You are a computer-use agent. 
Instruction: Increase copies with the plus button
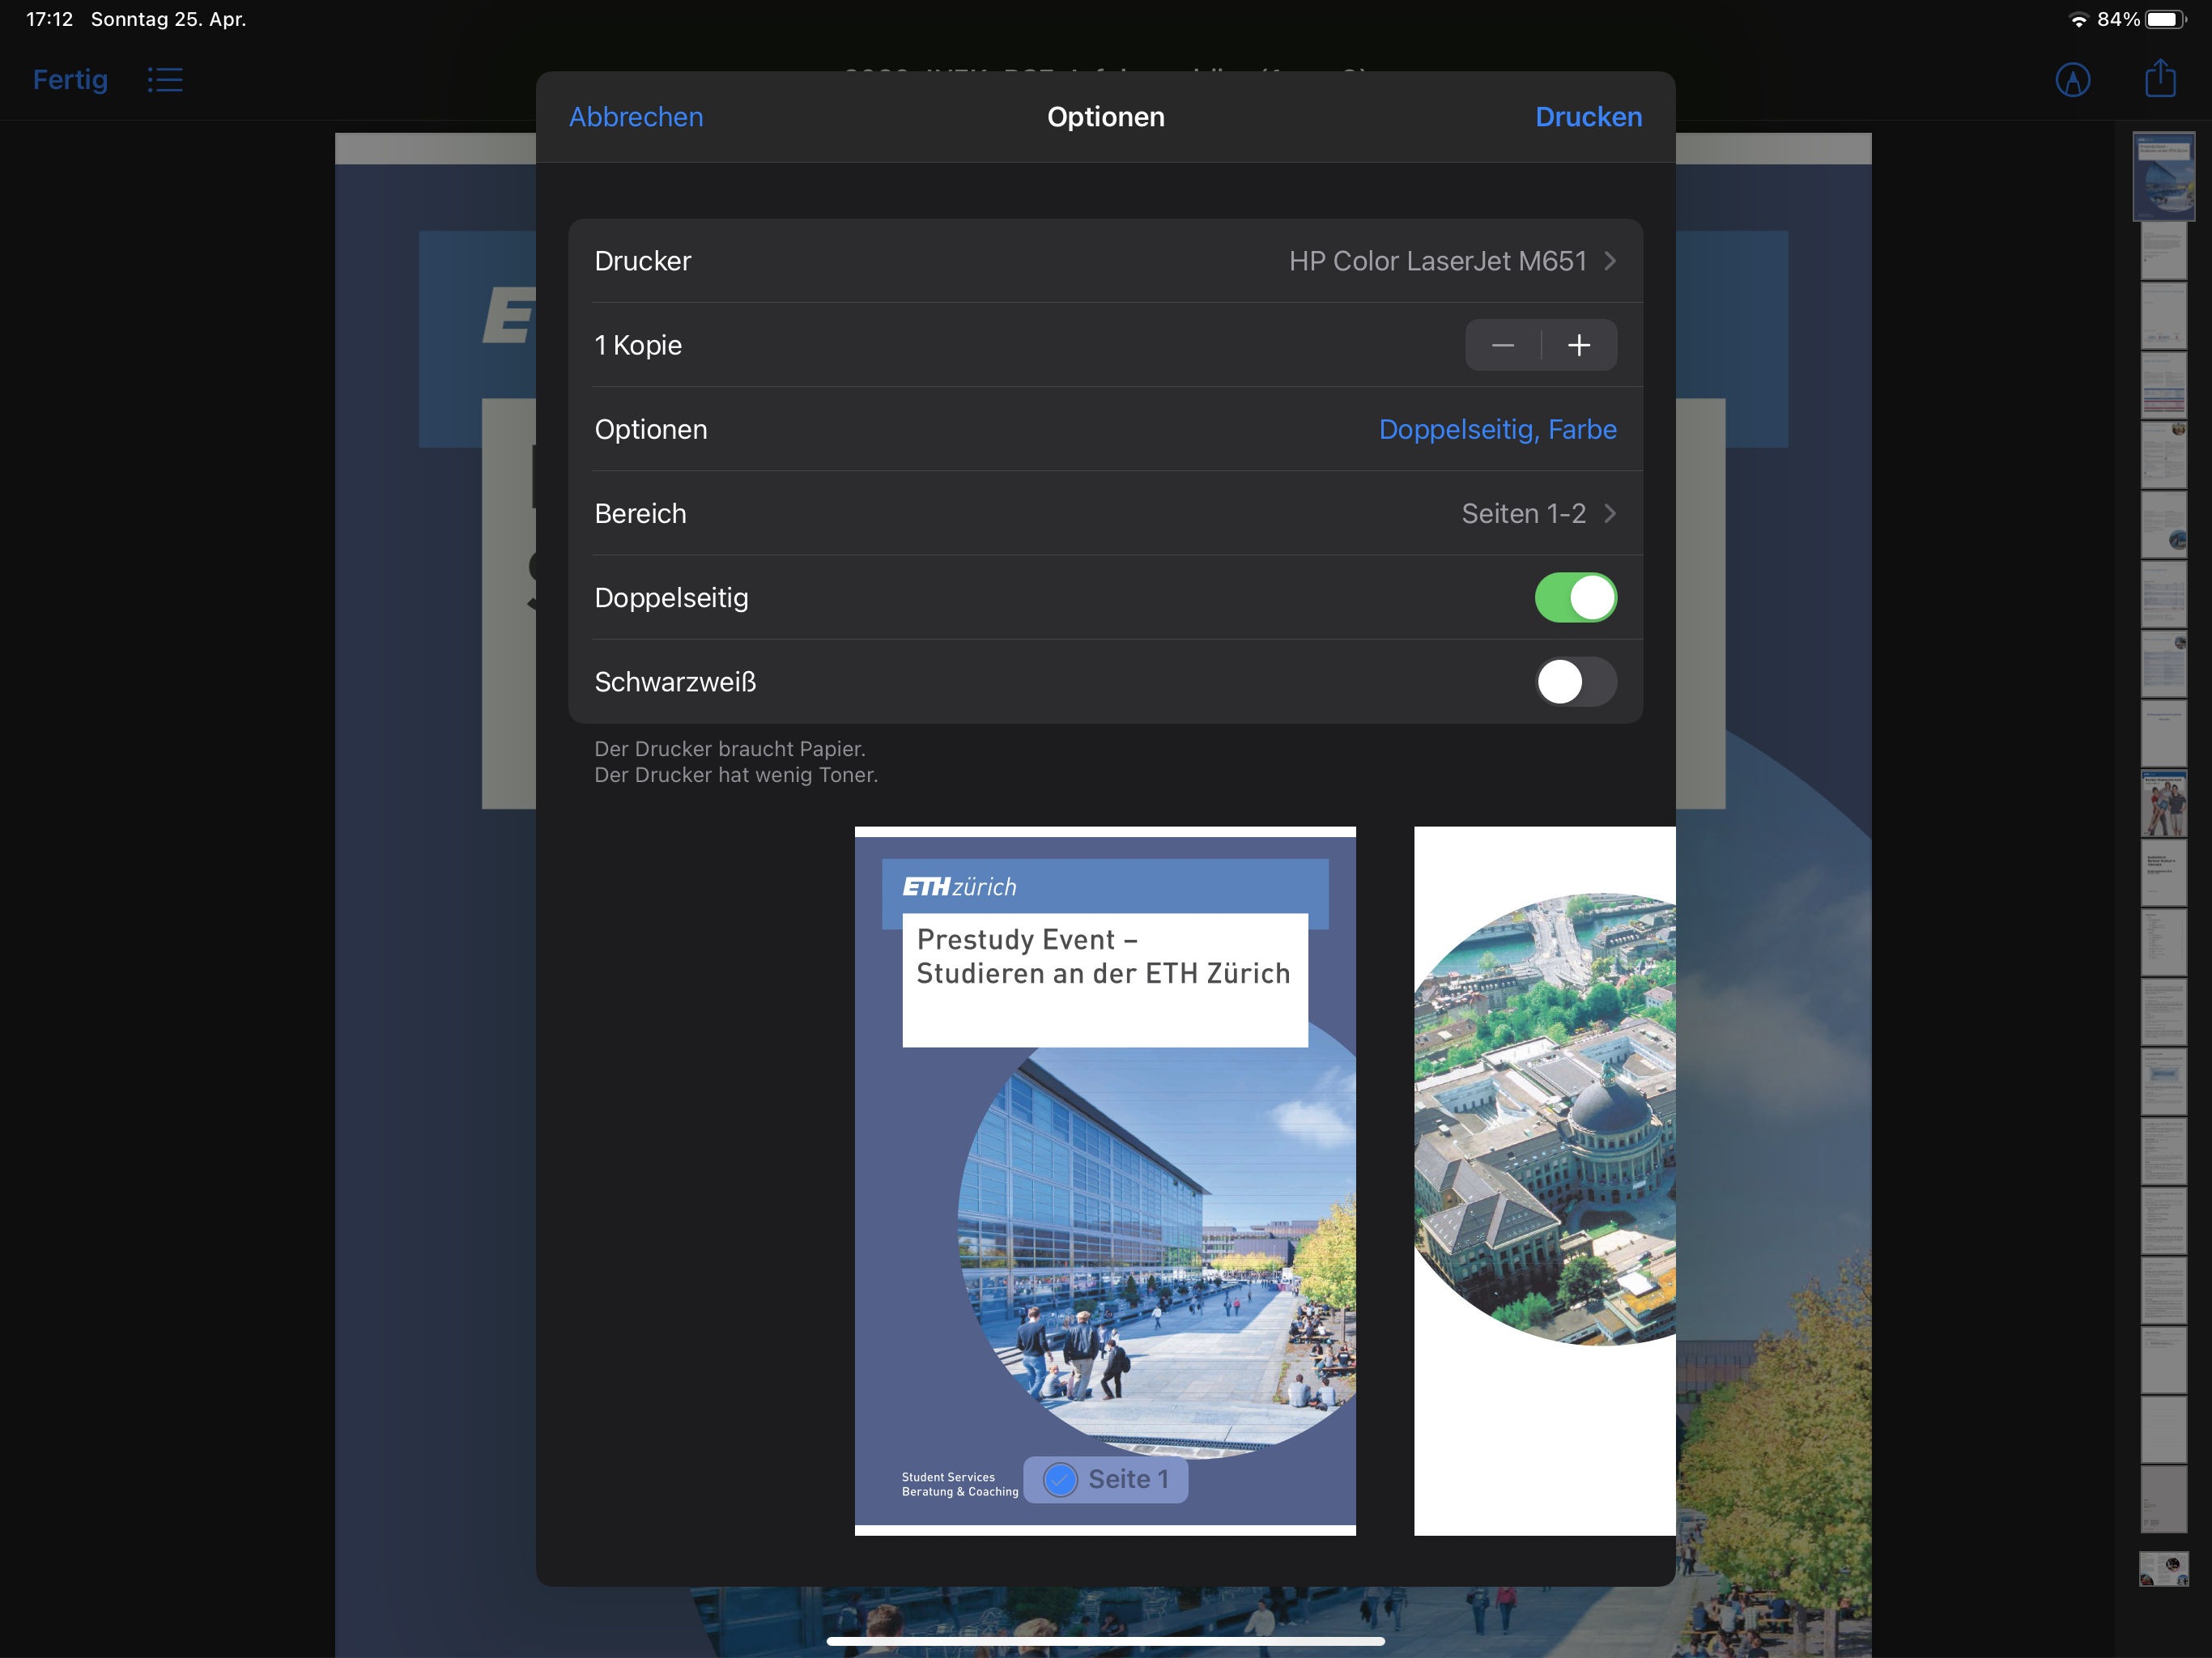click(x=1579, y=345)
